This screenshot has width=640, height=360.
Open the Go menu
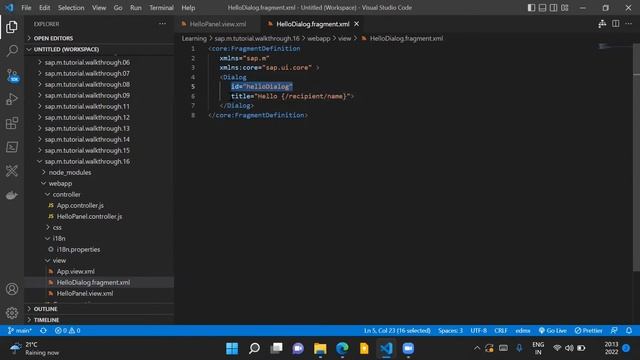point(118,8)
